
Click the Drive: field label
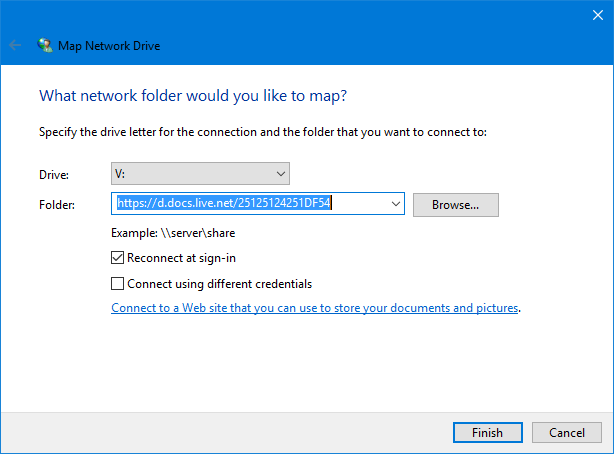click(54, 175)
